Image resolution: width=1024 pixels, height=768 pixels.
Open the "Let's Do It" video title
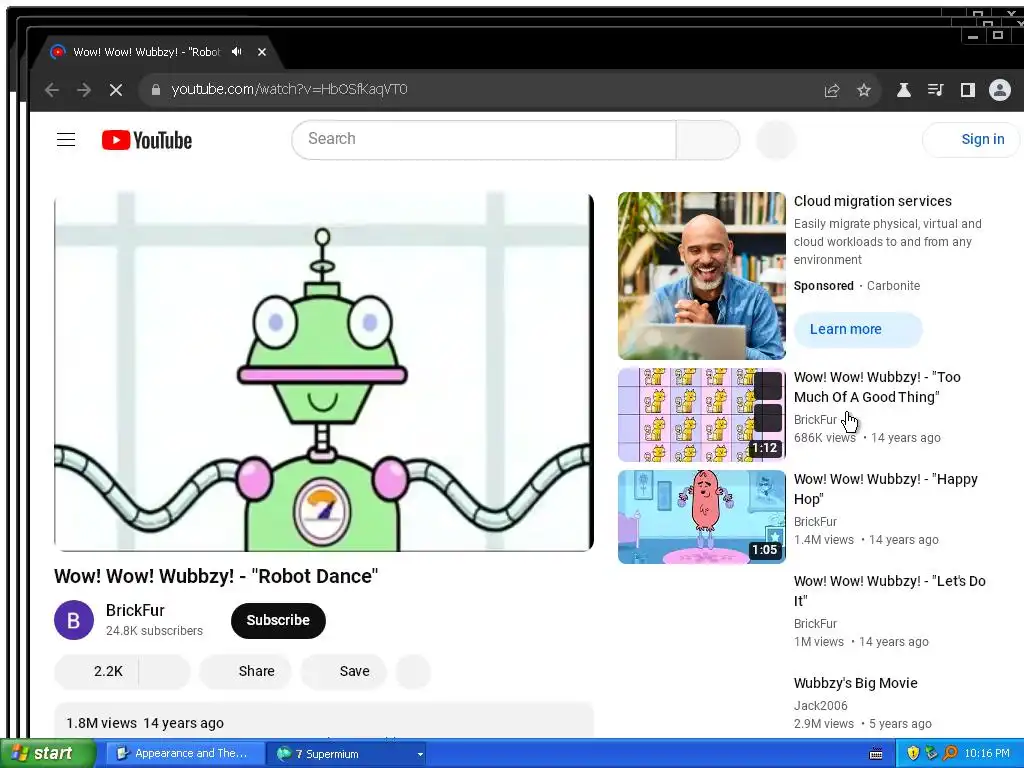pos(889,590)
